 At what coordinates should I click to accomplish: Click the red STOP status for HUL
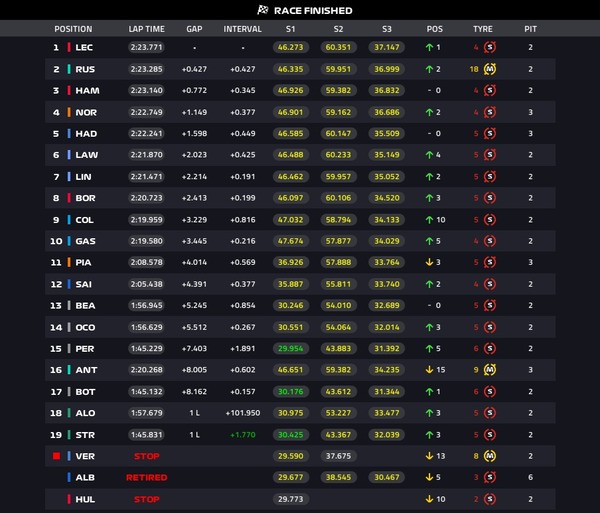147,499
